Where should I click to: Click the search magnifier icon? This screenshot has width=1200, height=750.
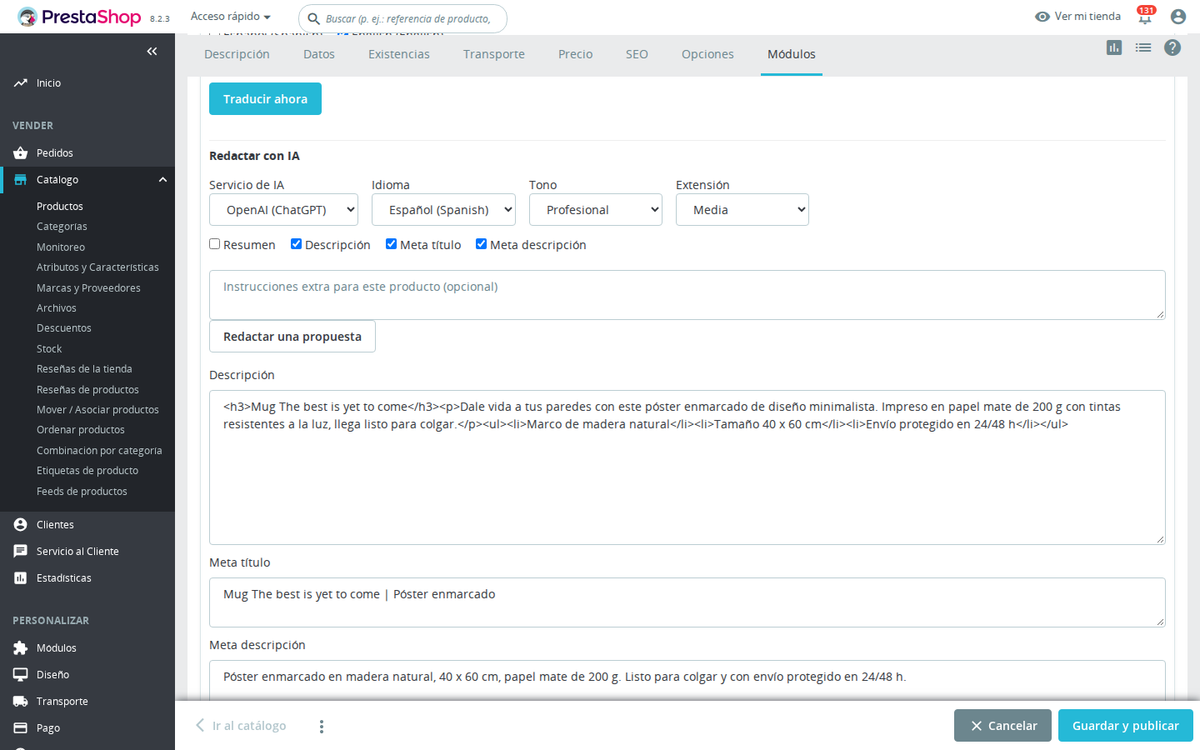point(314,18)
